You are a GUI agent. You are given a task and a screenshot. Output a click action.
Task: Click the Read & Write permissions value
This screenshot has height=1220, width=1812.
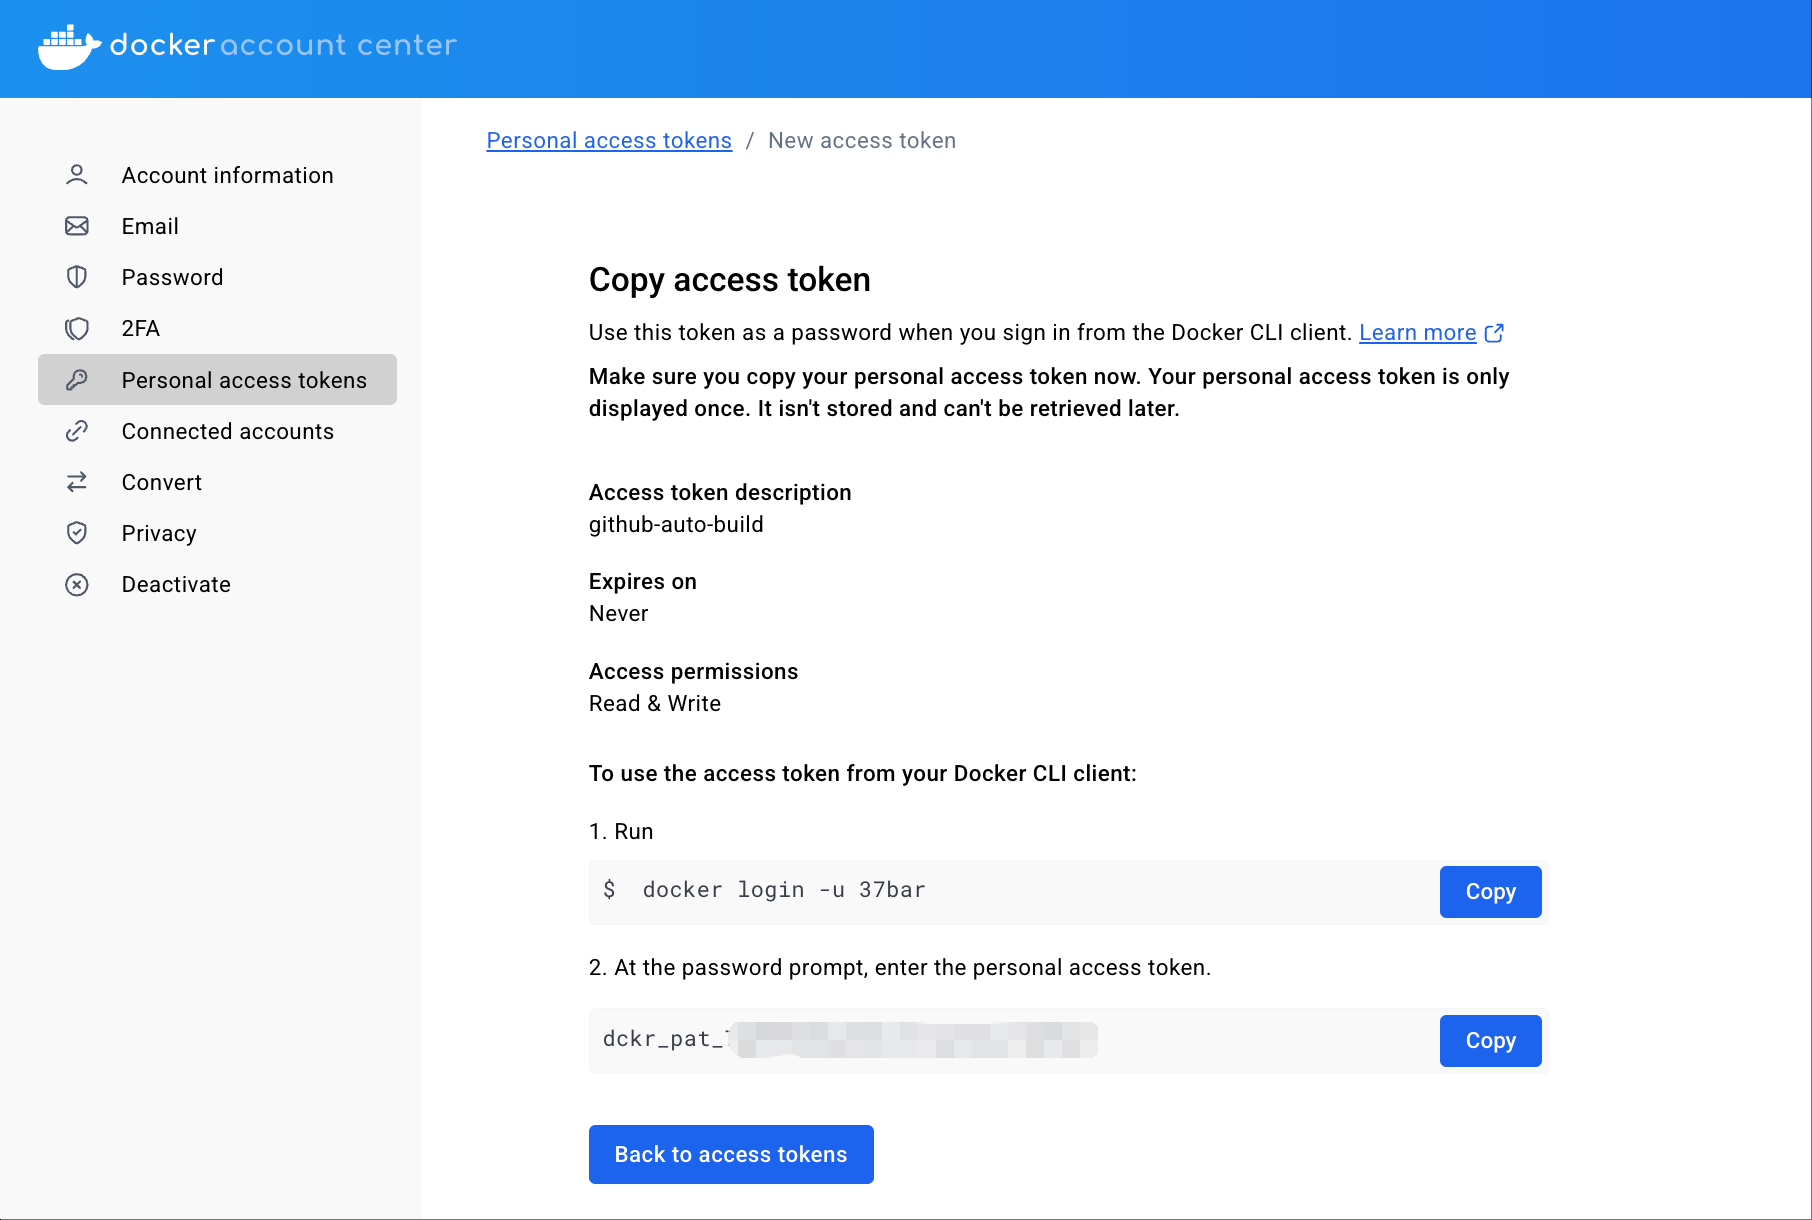[x=655, y=704]
